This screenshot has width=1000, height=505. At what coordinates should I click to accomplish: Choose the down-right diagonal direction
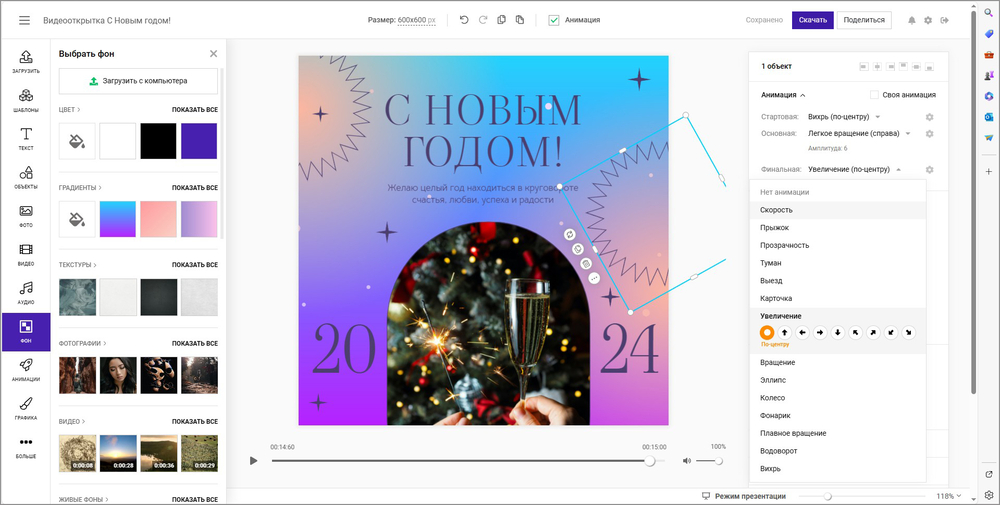[909, 332]
